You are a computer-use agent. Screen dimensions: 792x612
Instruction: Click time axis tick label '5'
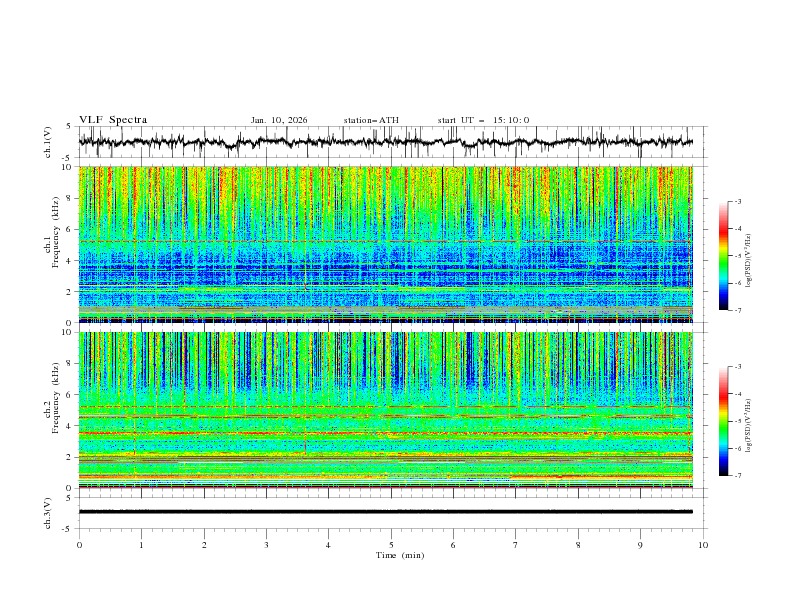tap(391, 545)
